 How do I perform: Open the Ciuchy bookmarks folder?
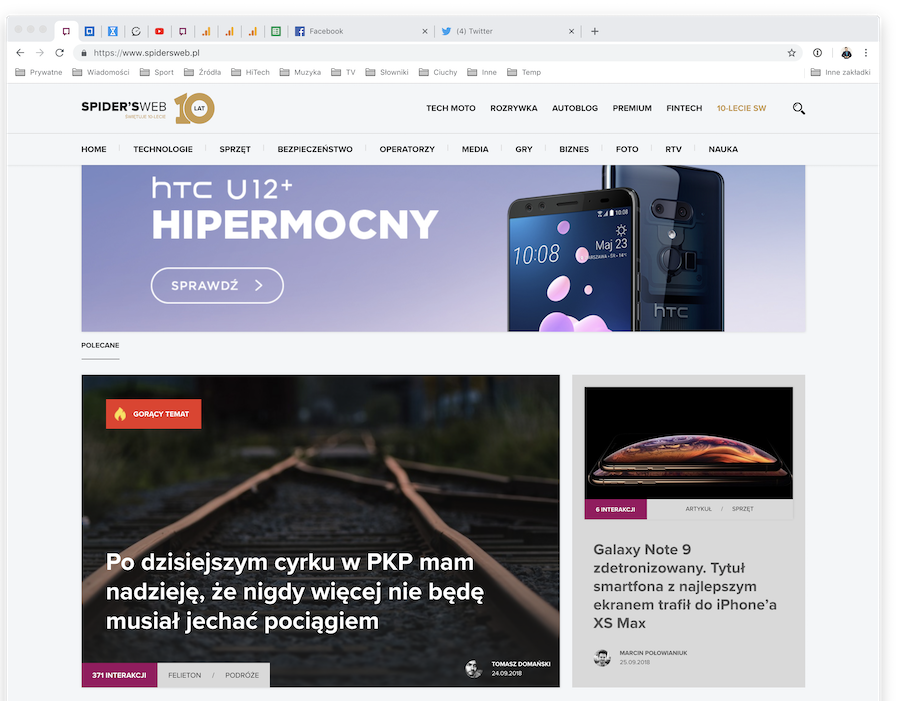[x=438, y=72]
